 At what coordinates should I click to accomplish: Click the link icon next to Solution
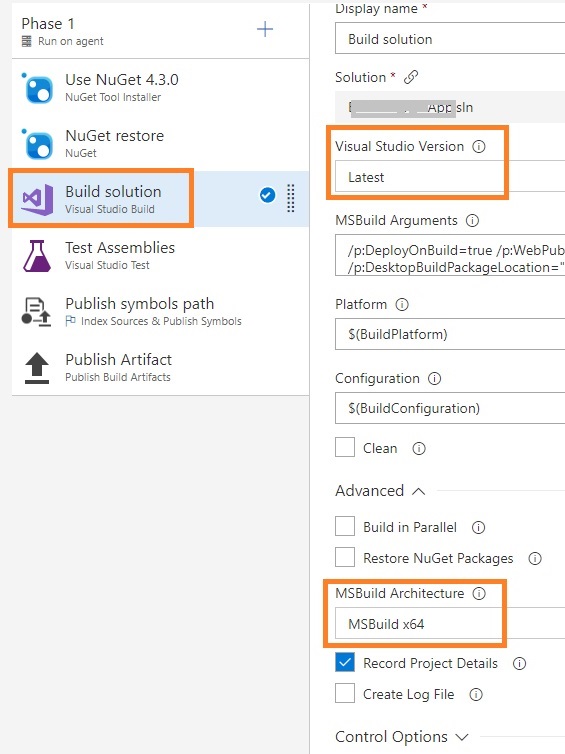coord(411,77)
